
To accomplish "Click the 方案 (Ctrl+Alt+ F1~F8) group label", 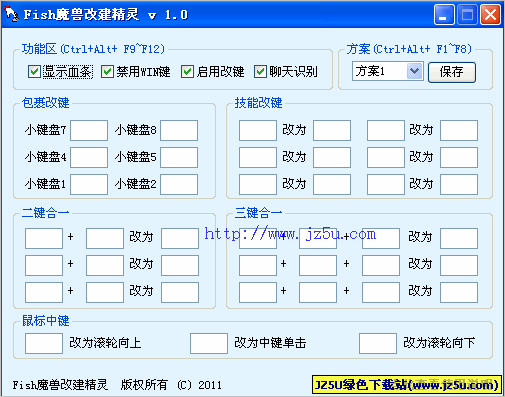I will click(409, 49).
